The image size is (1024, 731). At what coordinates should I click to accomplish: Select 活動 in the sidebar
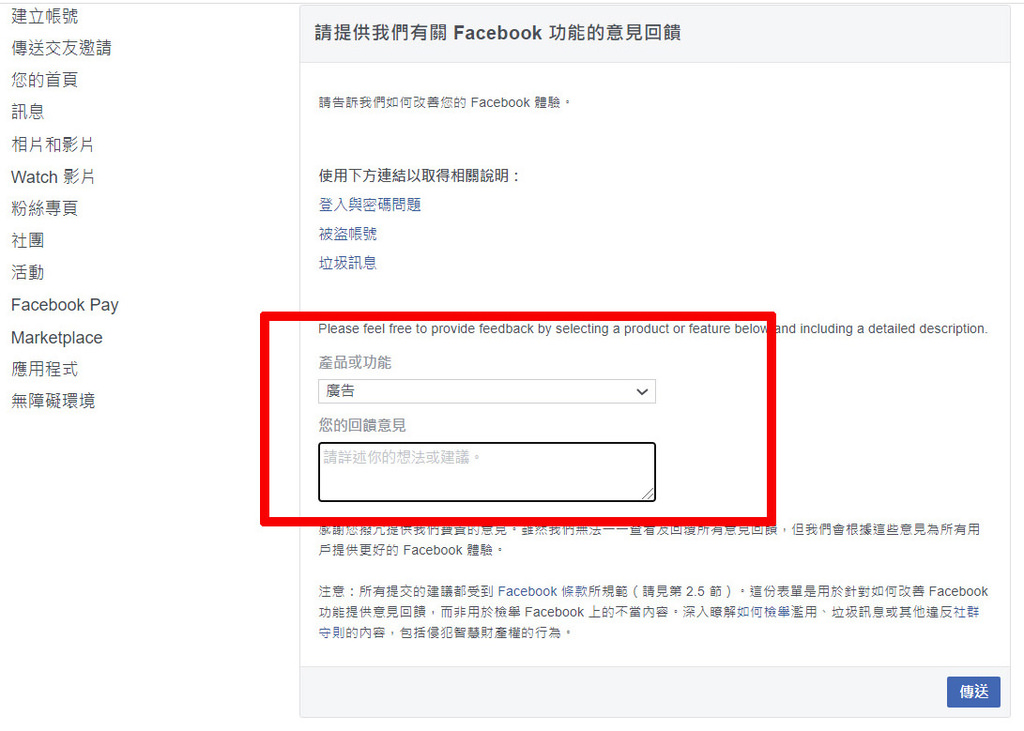[27, 272]
